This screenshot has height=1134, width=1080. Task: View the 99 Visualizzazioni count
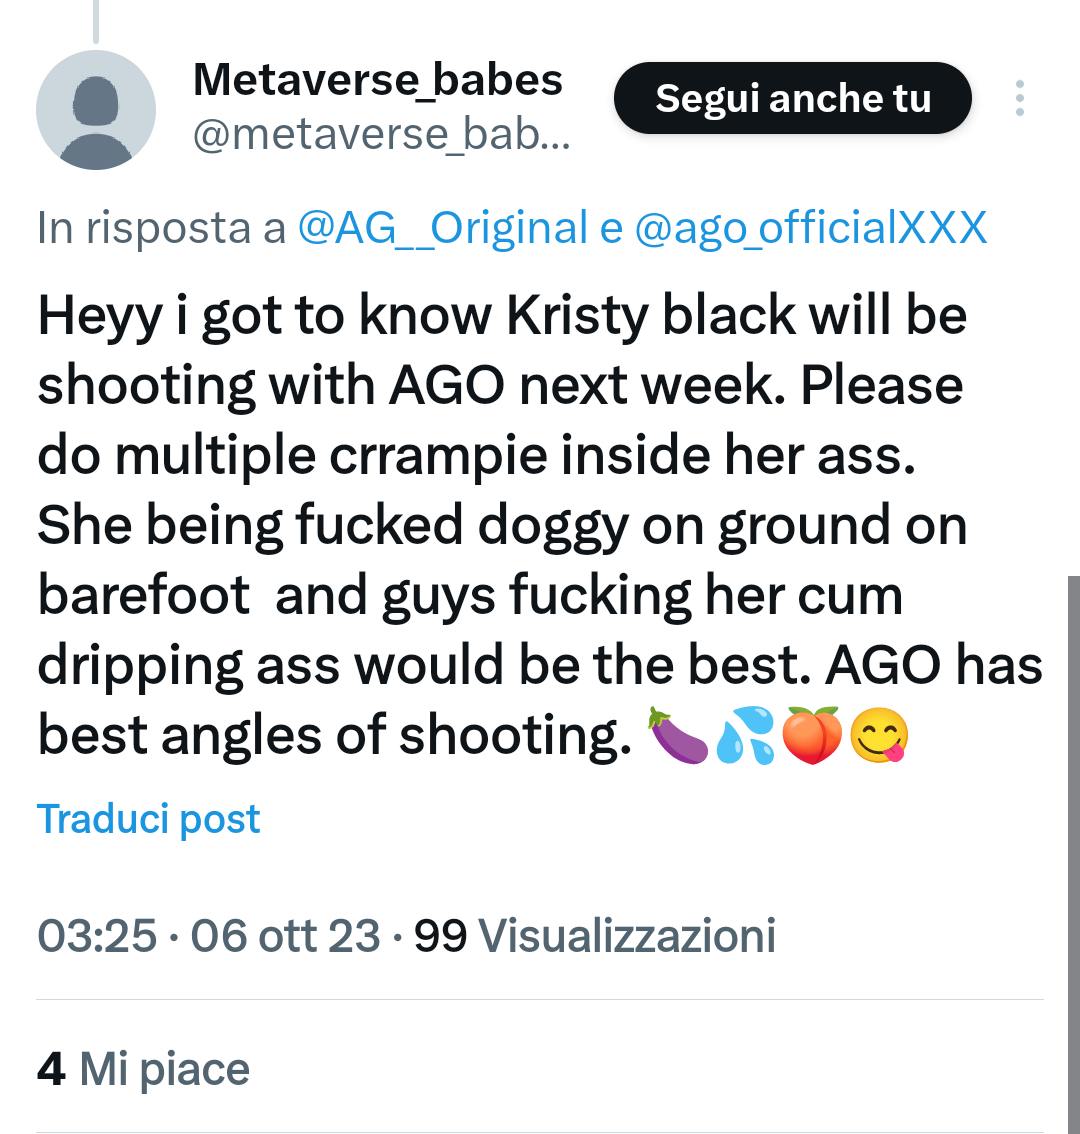tap(595, 936)
